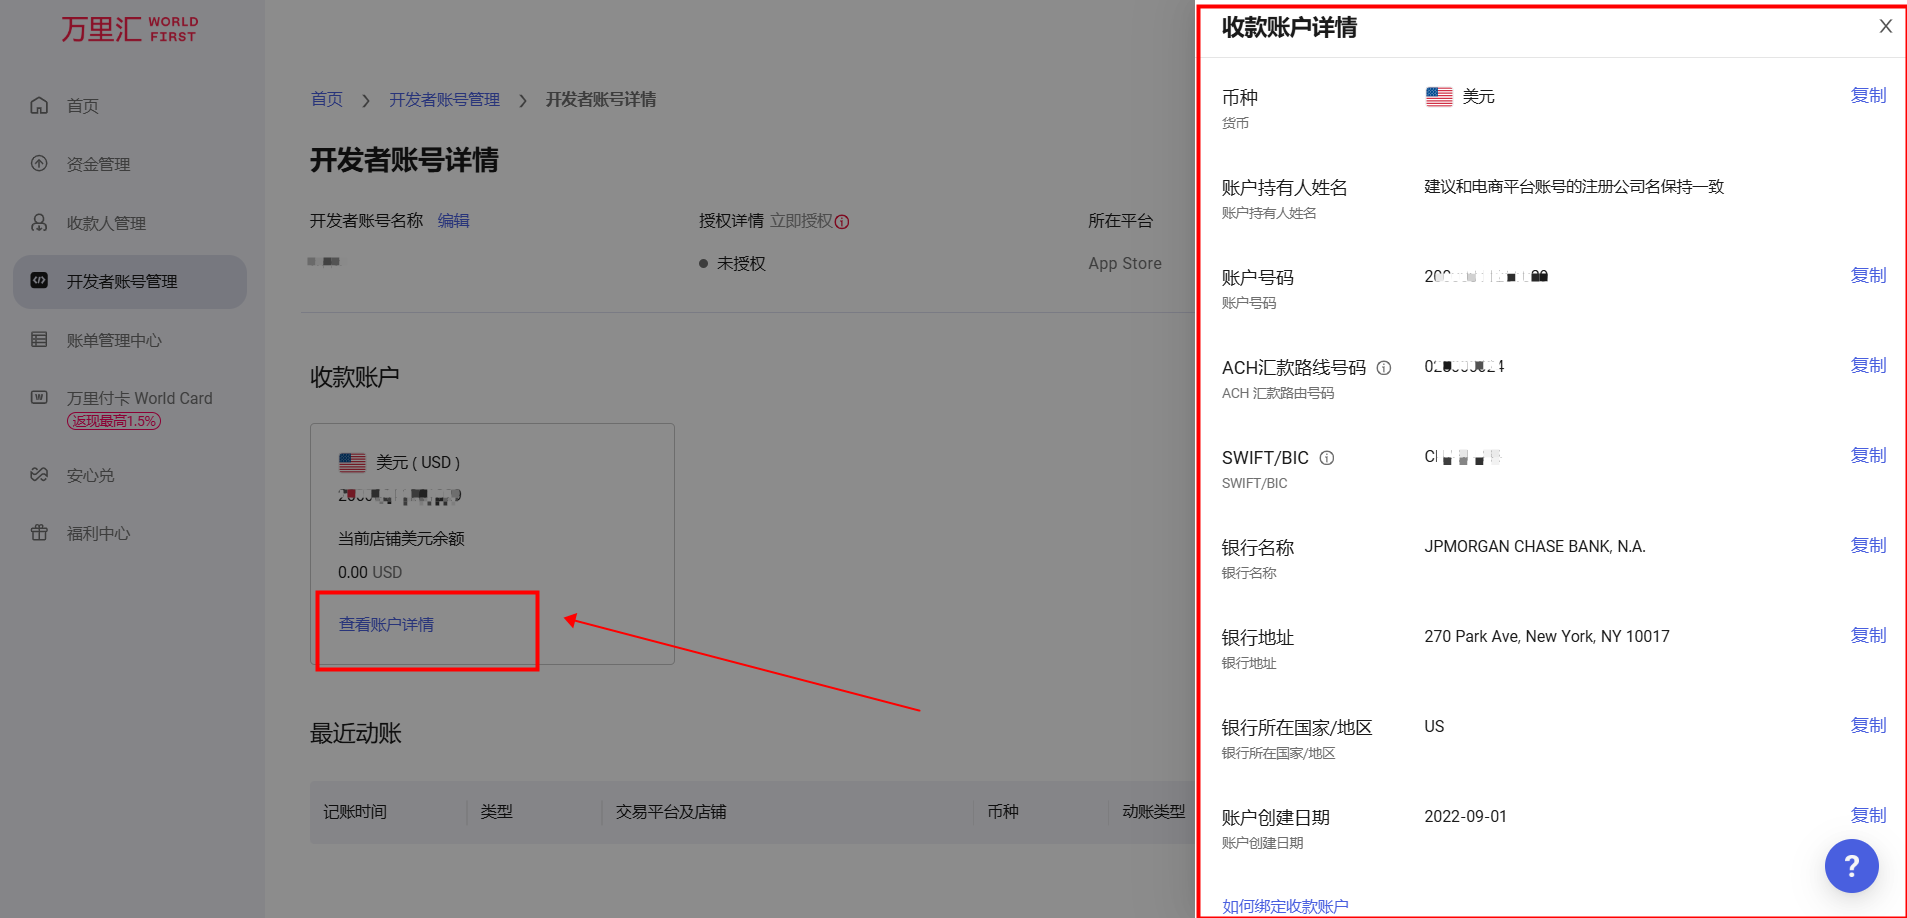Click the US country value

click(1434, 727)
